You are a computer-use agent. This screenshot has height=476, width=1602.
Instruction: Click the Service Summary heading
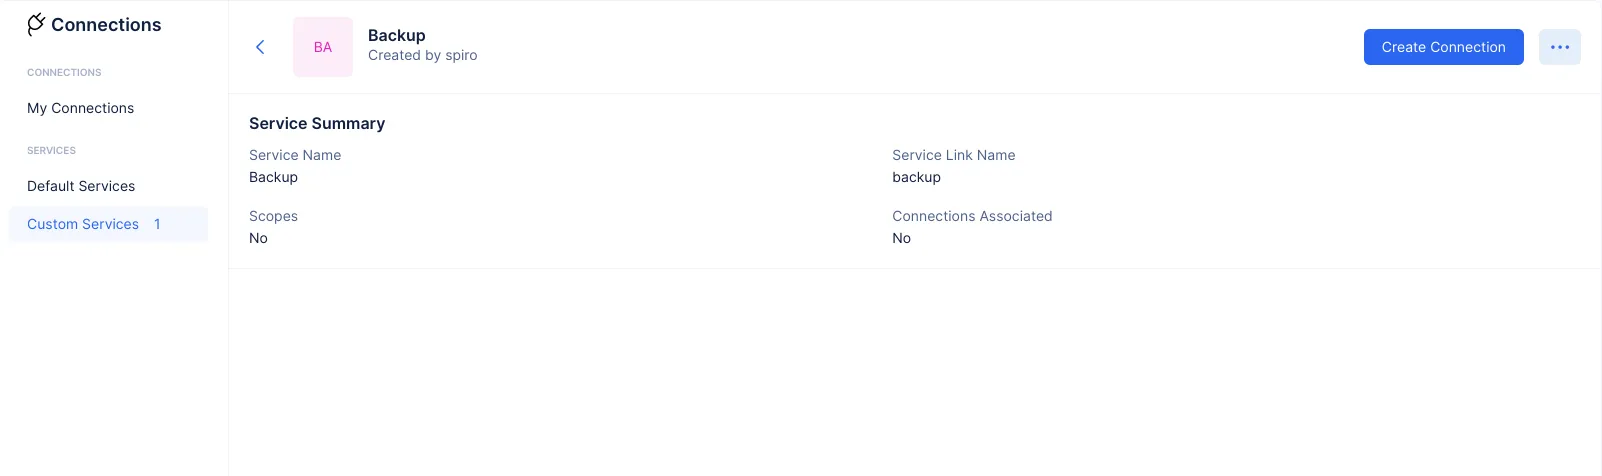(317, 123)
